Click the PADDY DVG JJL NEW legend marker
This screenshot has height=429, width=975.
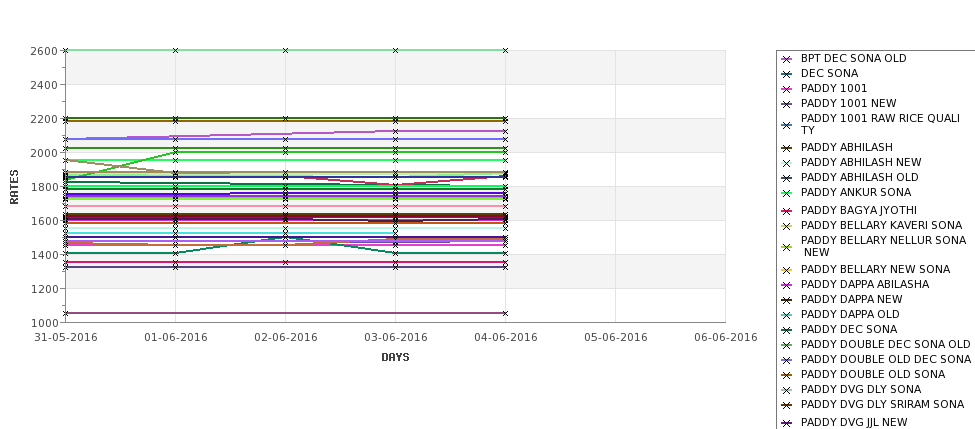coord(787,423)
